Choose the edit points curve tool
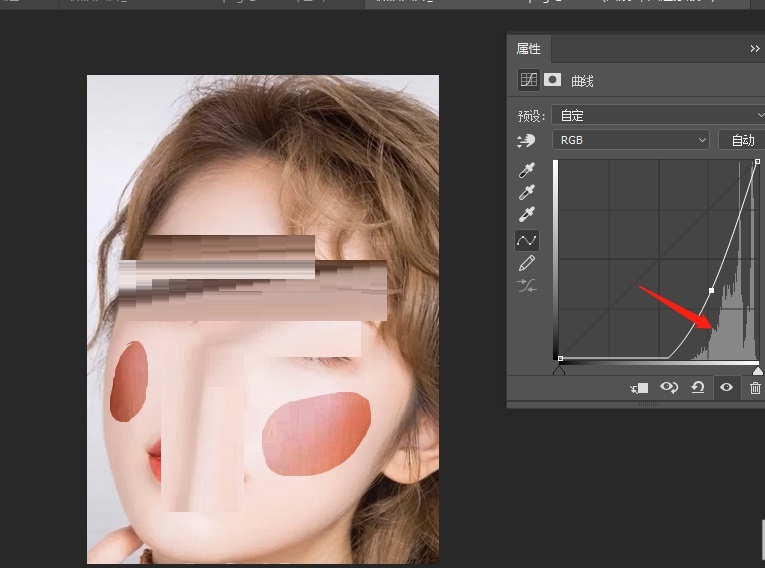Image resolution: width=765 pixels, height=568 pixels. click(527, 240)
